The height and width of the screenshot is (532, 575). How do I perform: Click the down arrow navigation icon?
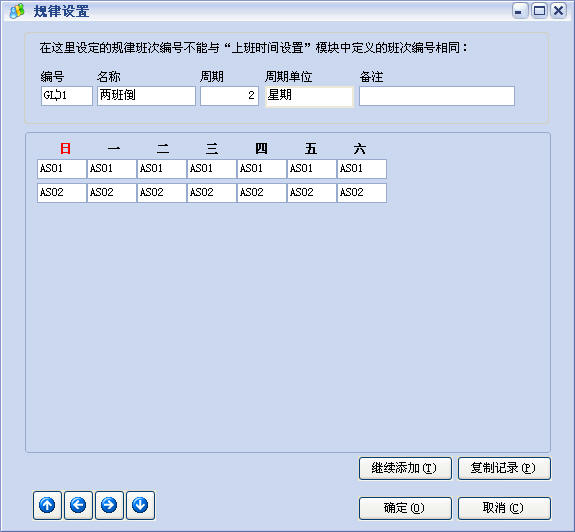point(140,506)
